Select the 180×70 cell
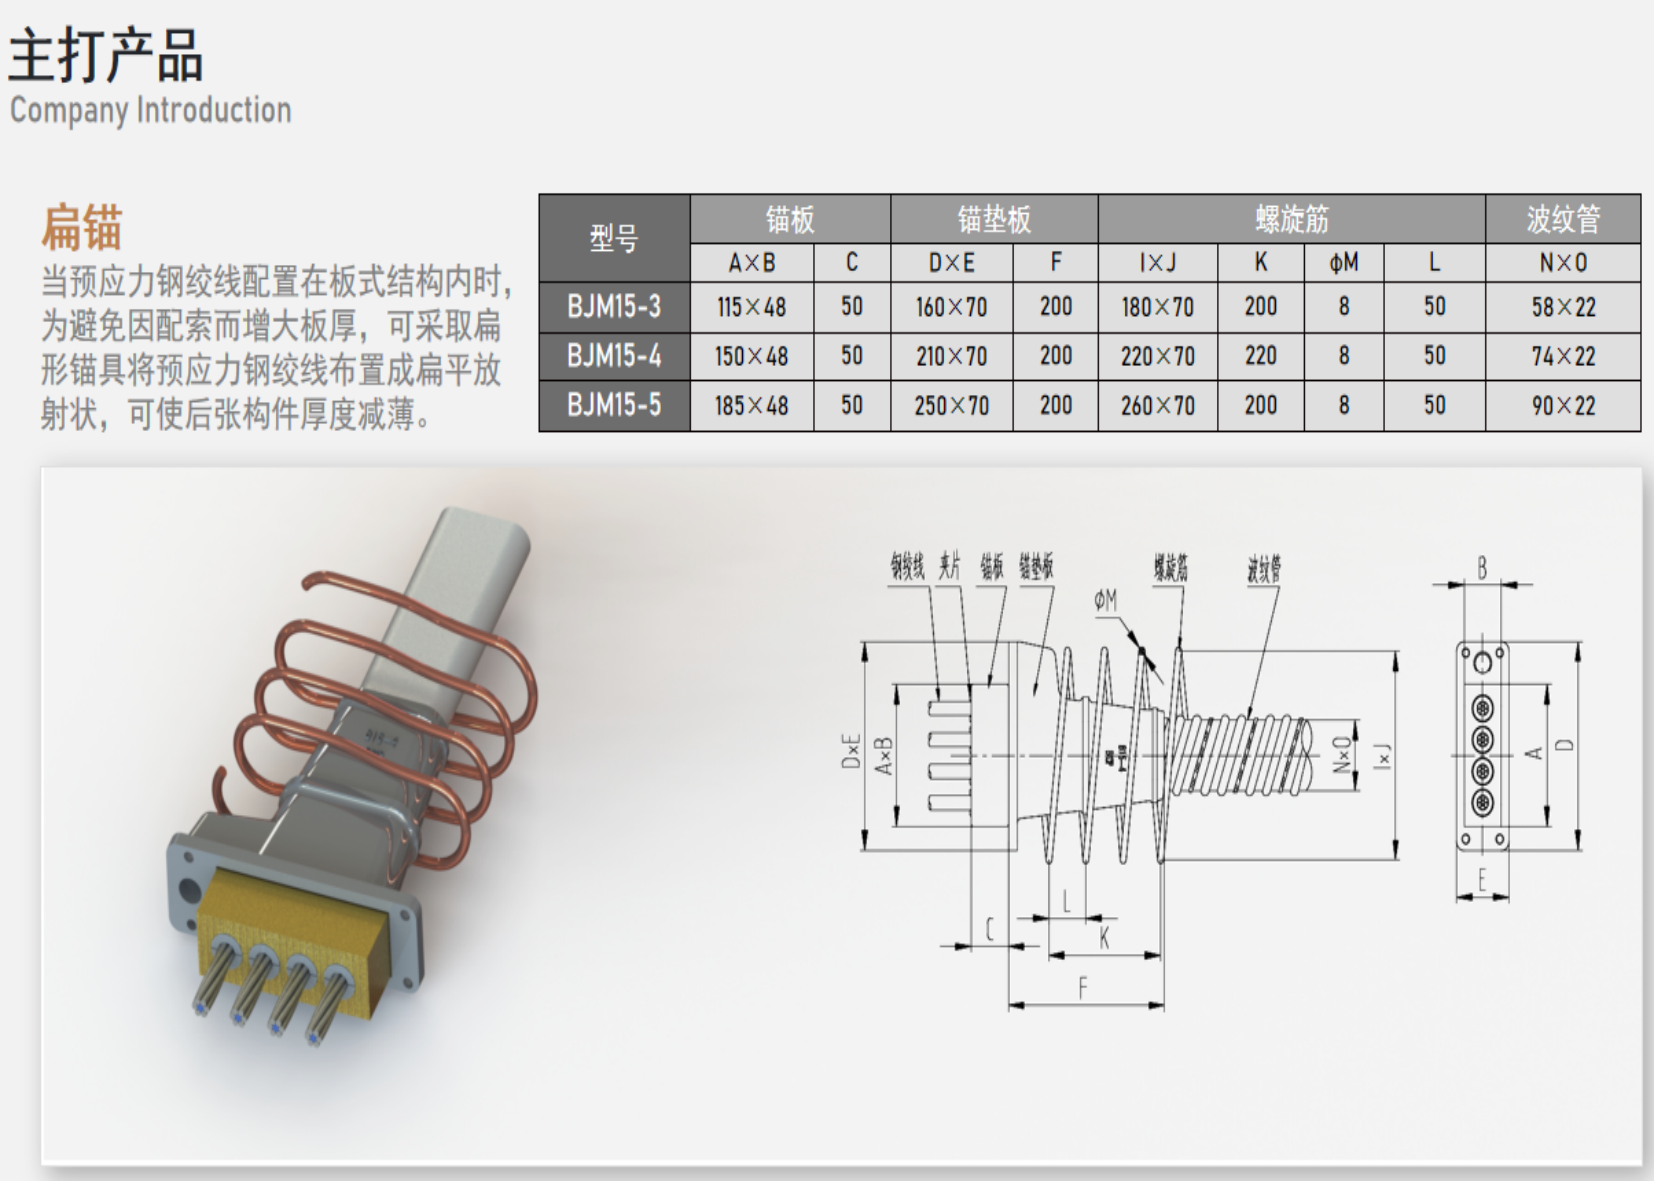The height and width of the screenshot is (1182, 1654). [1157, 307]
